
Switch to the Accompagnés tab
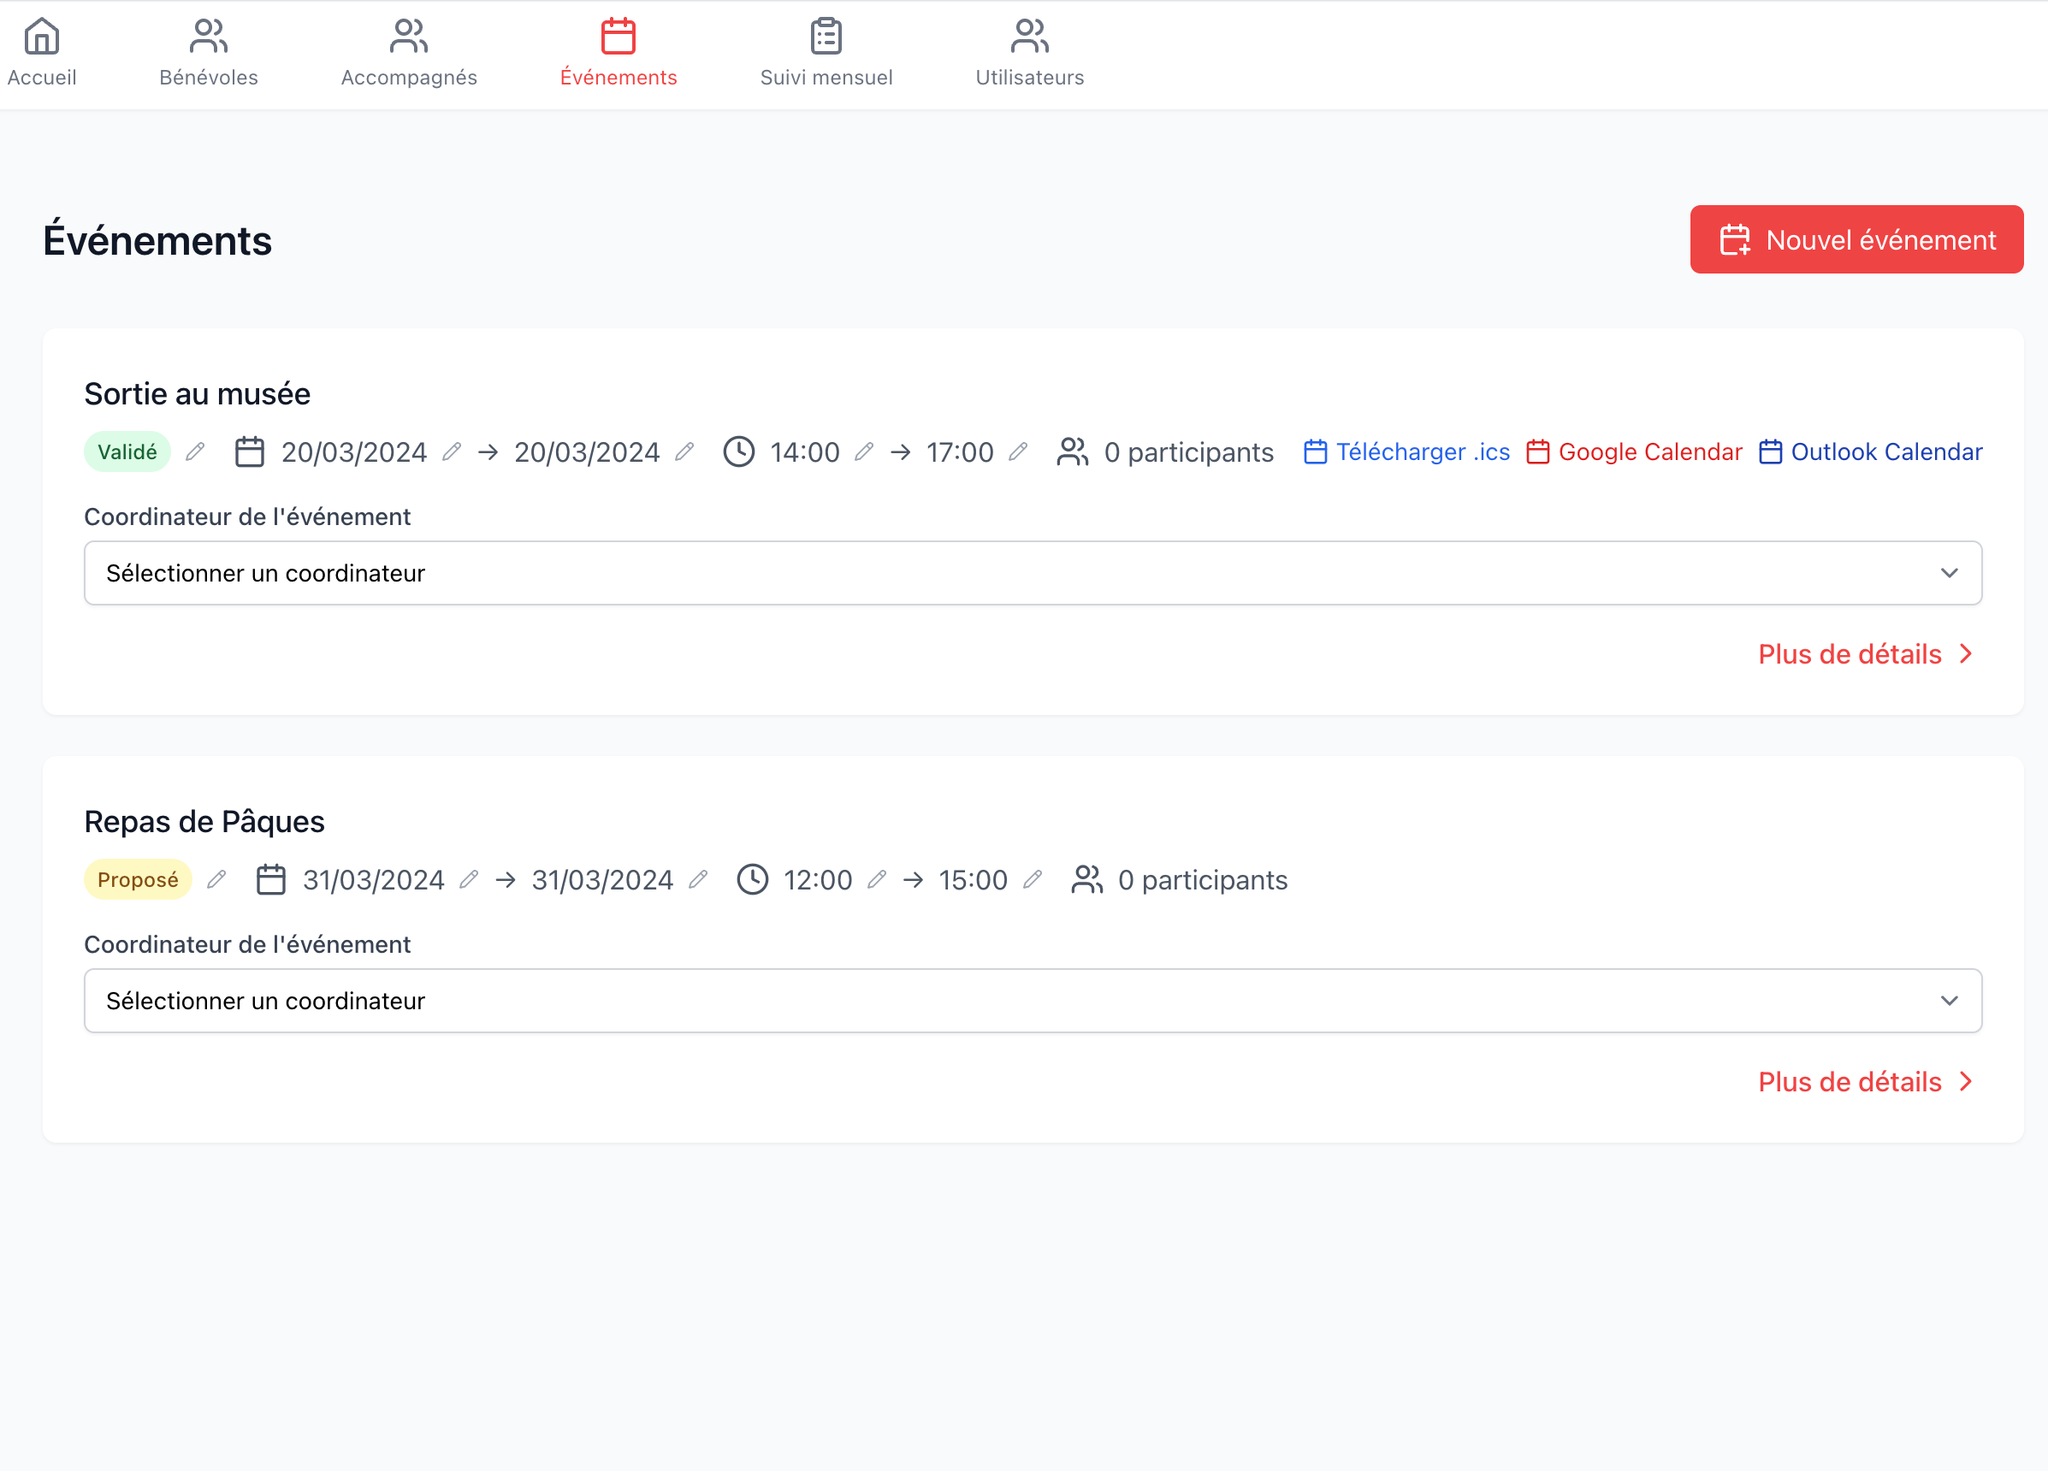click(x=409, y=53)
